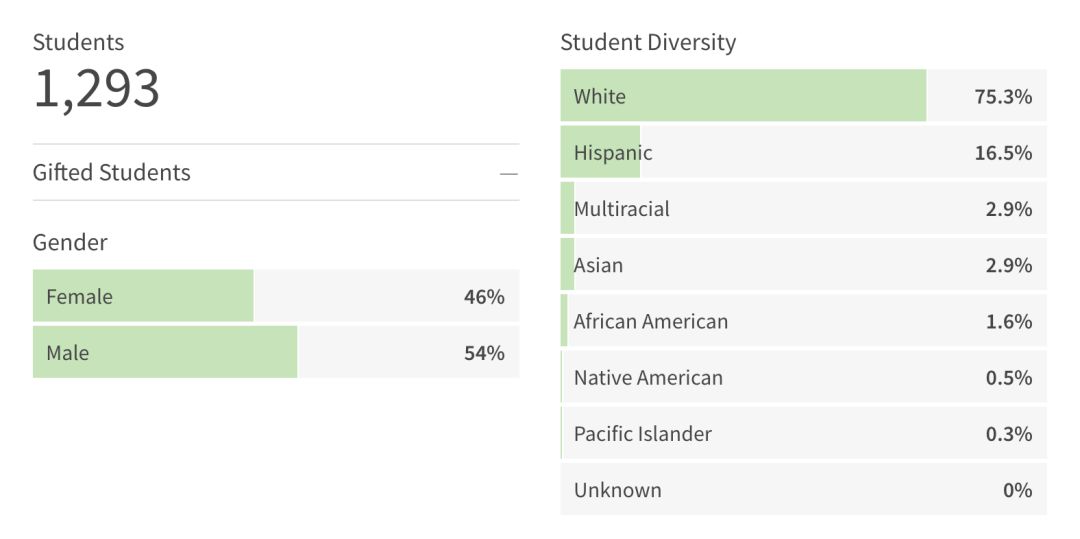Click the Students heading
Image resolution: width=1080 pixels, height=539 pixels.
(78, 42)
